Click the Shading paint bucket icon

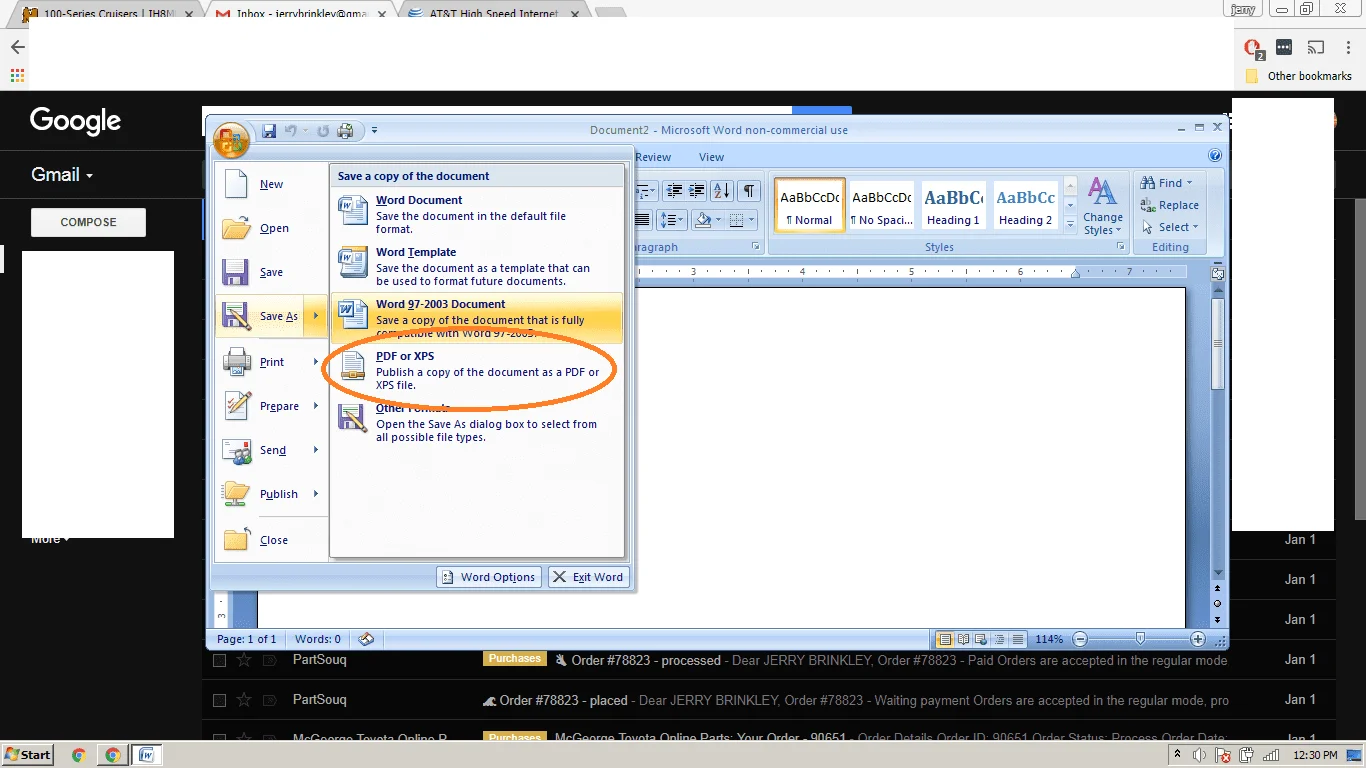pyautogui.click(x=703, y=220)
